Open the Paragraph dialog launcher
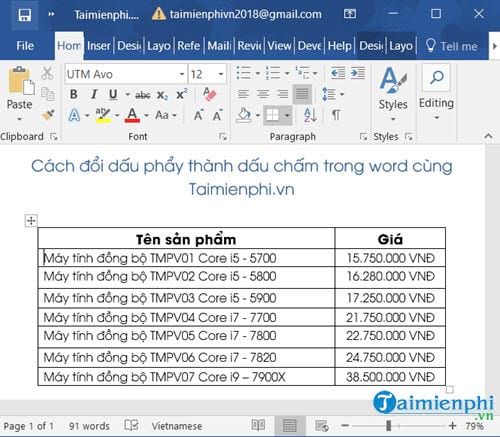500x437 pixels. pyautogui.click(x=363, y=136)
